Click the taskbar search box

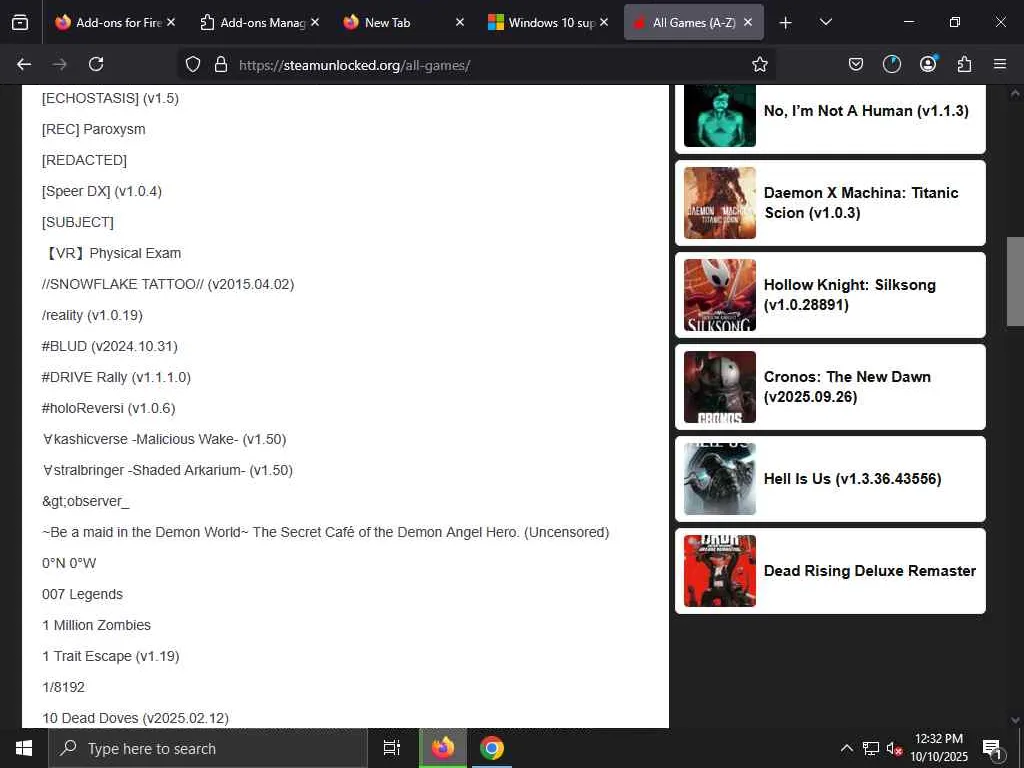point(208,748)
